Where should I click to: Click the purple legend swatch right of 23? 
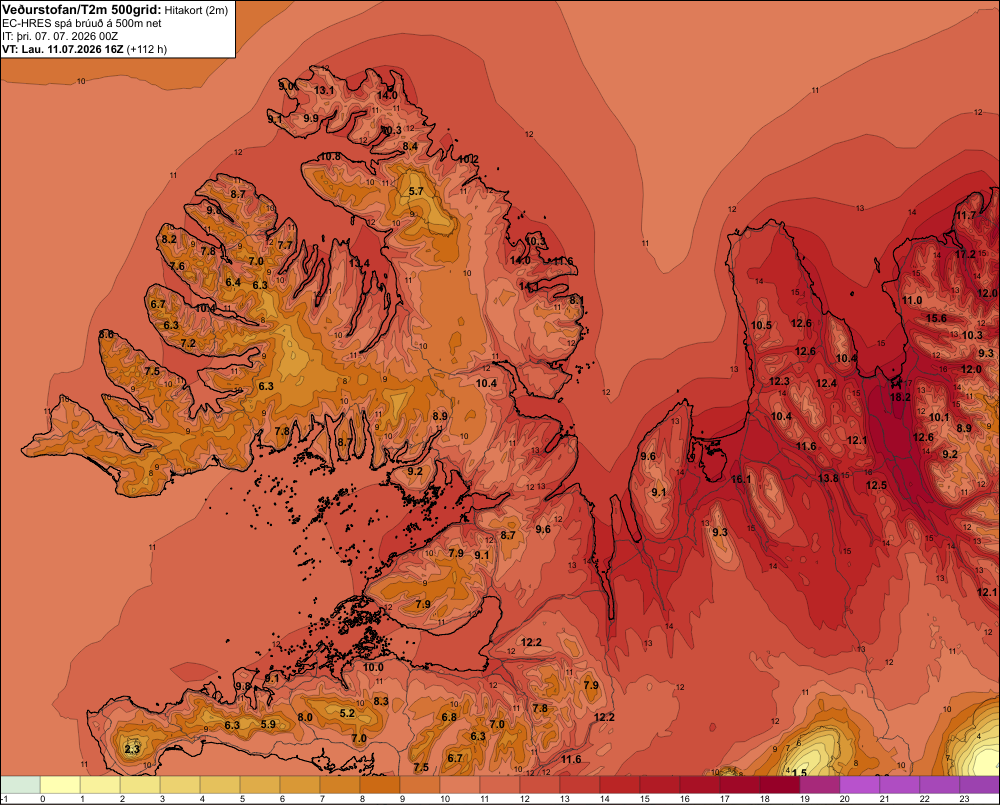point(980,784)
